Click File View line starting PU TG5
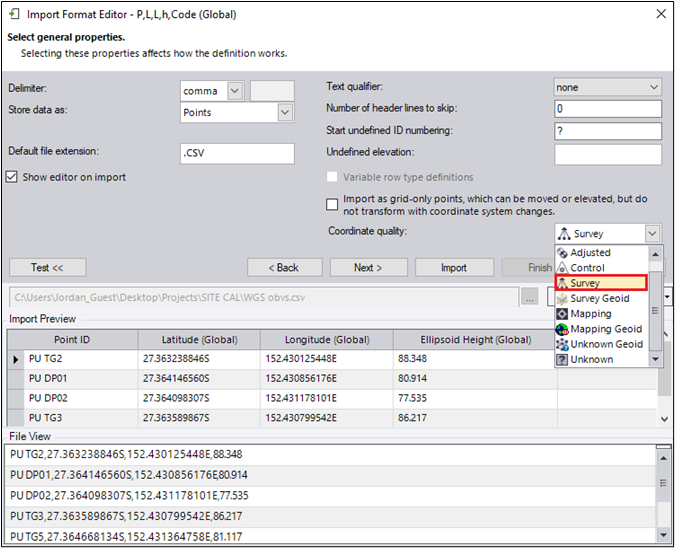Image resolution: width=675 pixels, height=548 pixels. 331,536
